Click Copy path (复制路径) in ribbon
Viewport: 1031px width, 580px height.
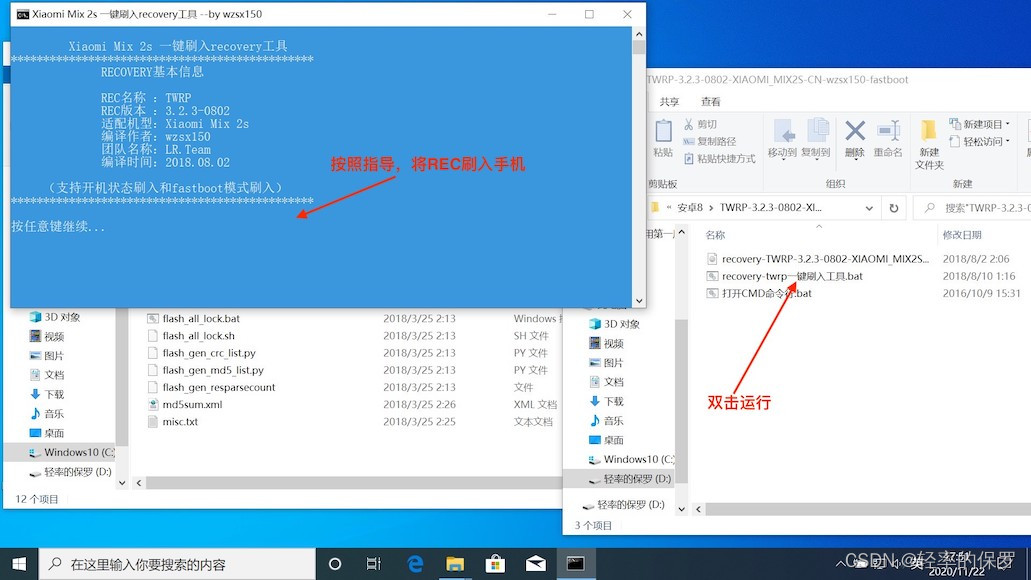pos(709,141)
